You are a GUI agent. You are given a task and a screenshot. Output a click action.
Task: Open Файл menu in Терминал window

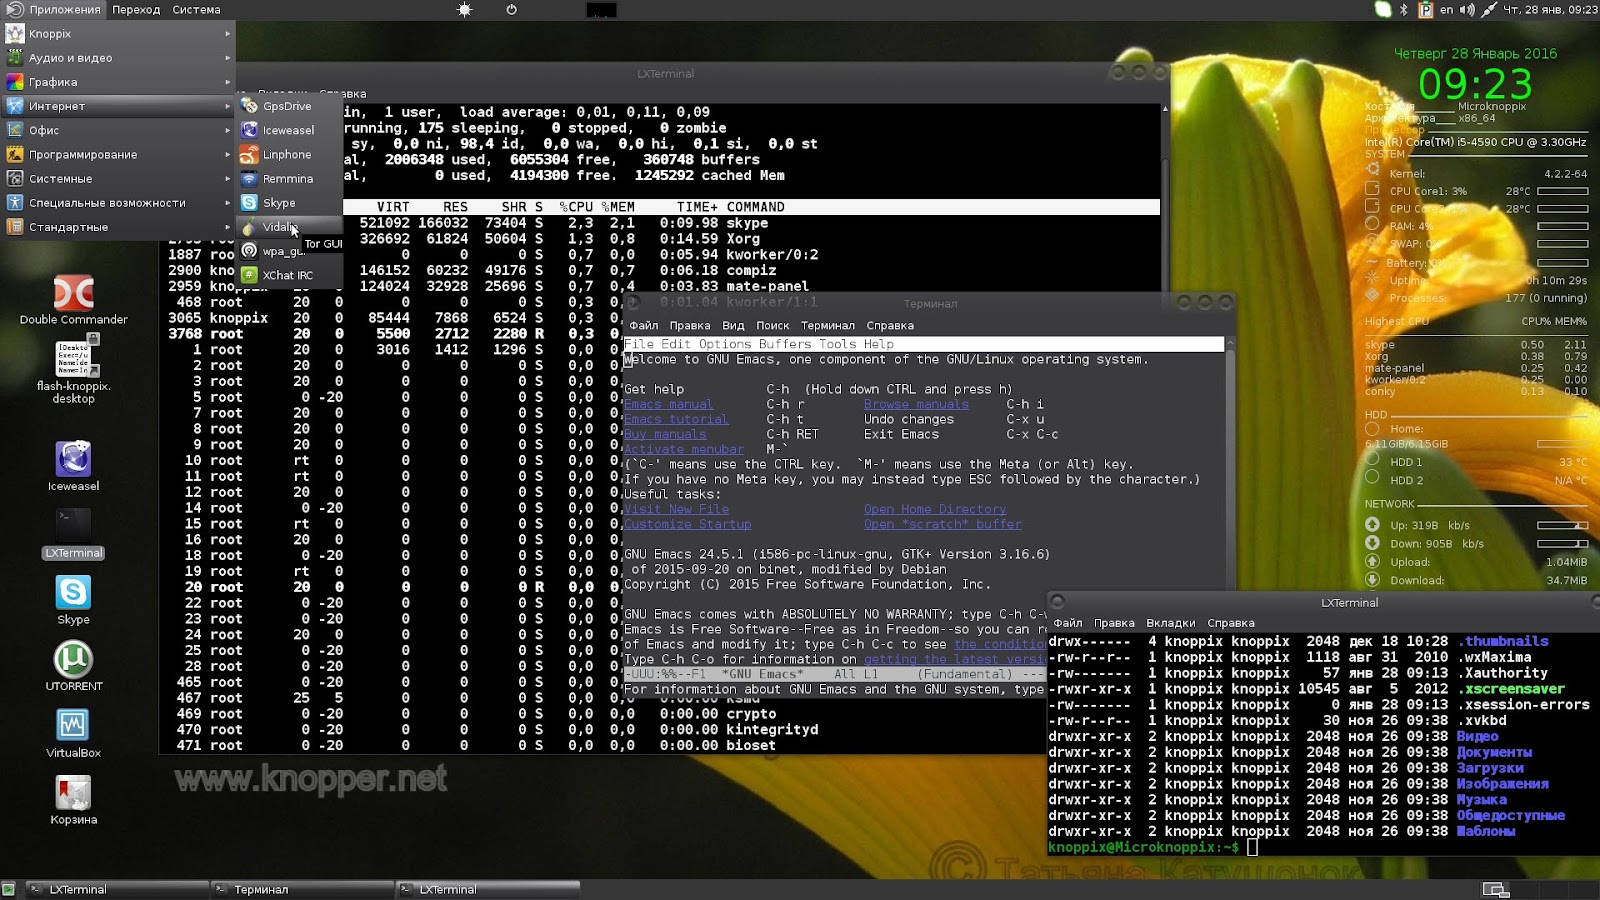[x=644, y=325]
